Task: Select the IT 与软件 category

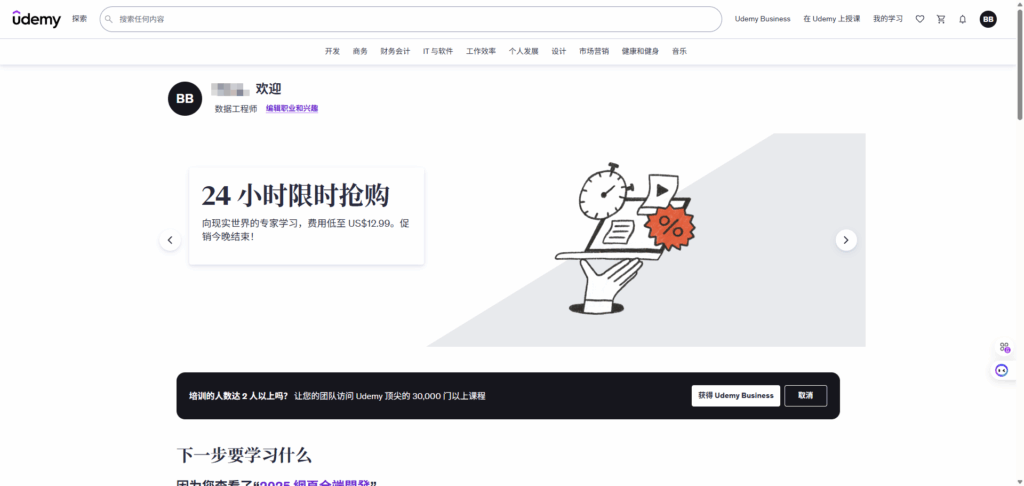Action: (x=438, y=51)
